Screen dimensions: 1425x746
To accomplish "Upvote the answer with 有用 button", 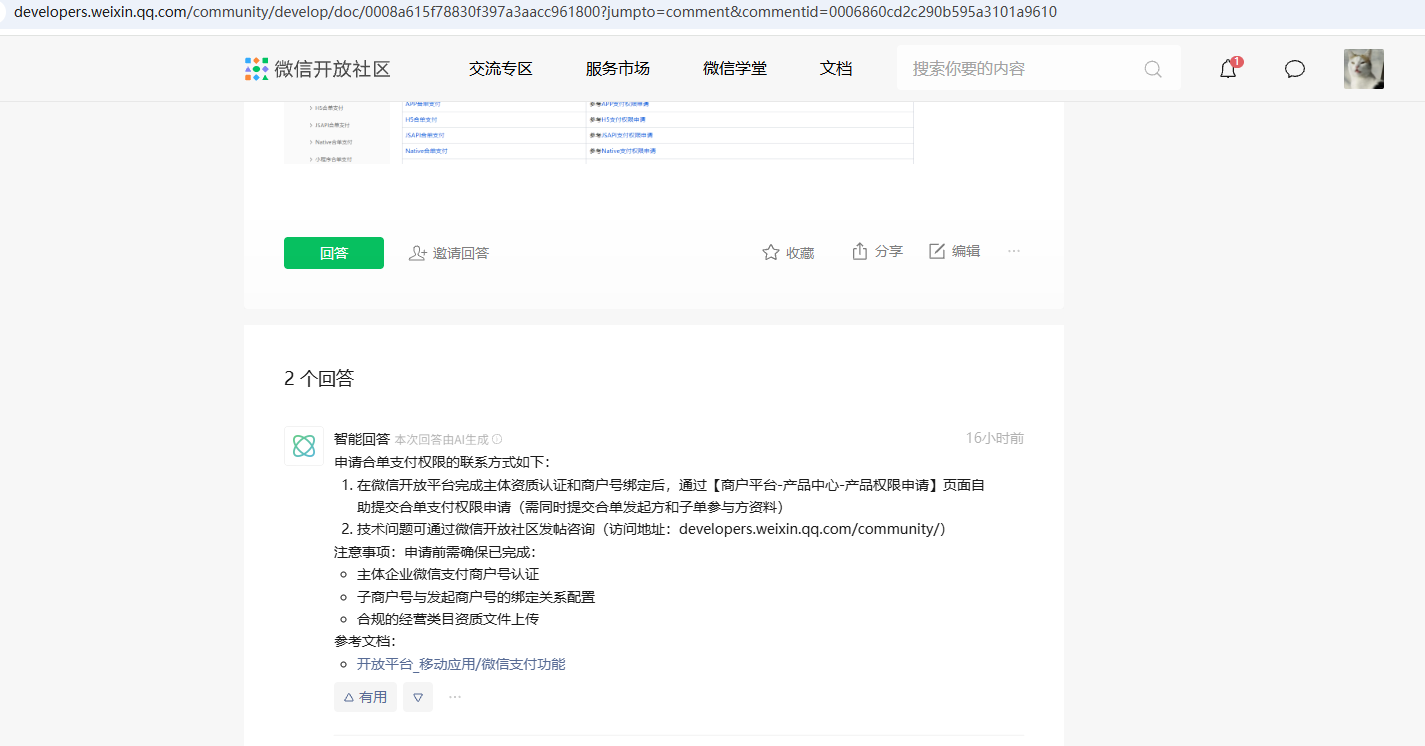I will pos(365,697).
